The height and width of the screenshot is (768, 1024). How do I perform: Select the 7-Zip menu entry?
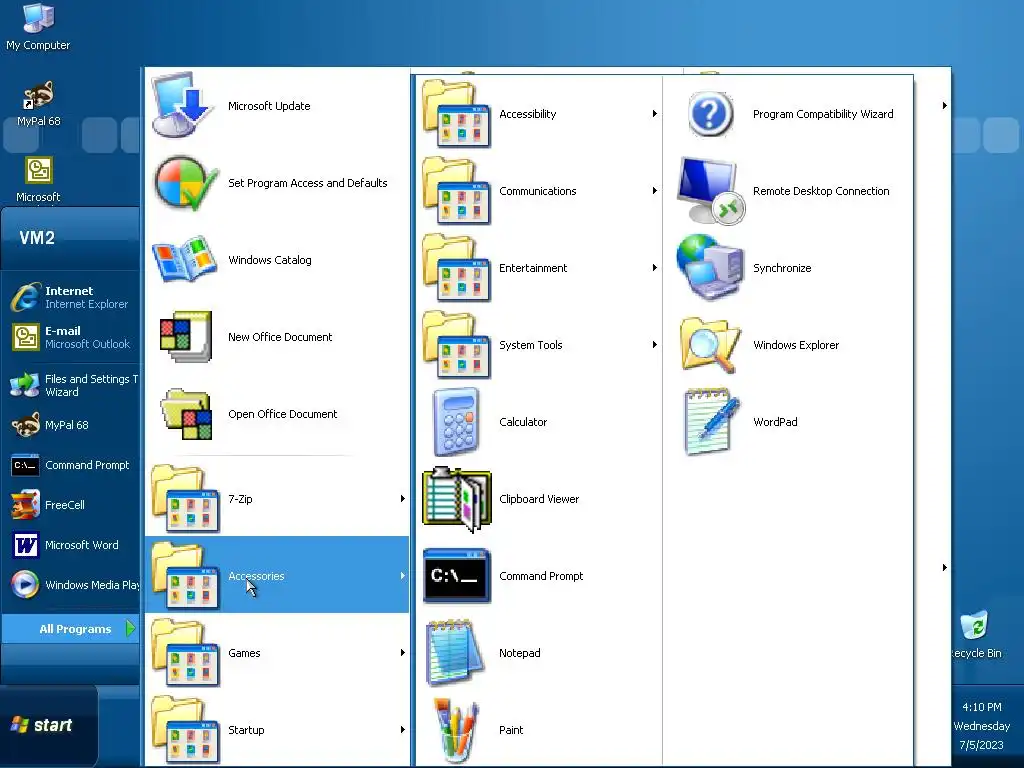(x=277, y=498)
